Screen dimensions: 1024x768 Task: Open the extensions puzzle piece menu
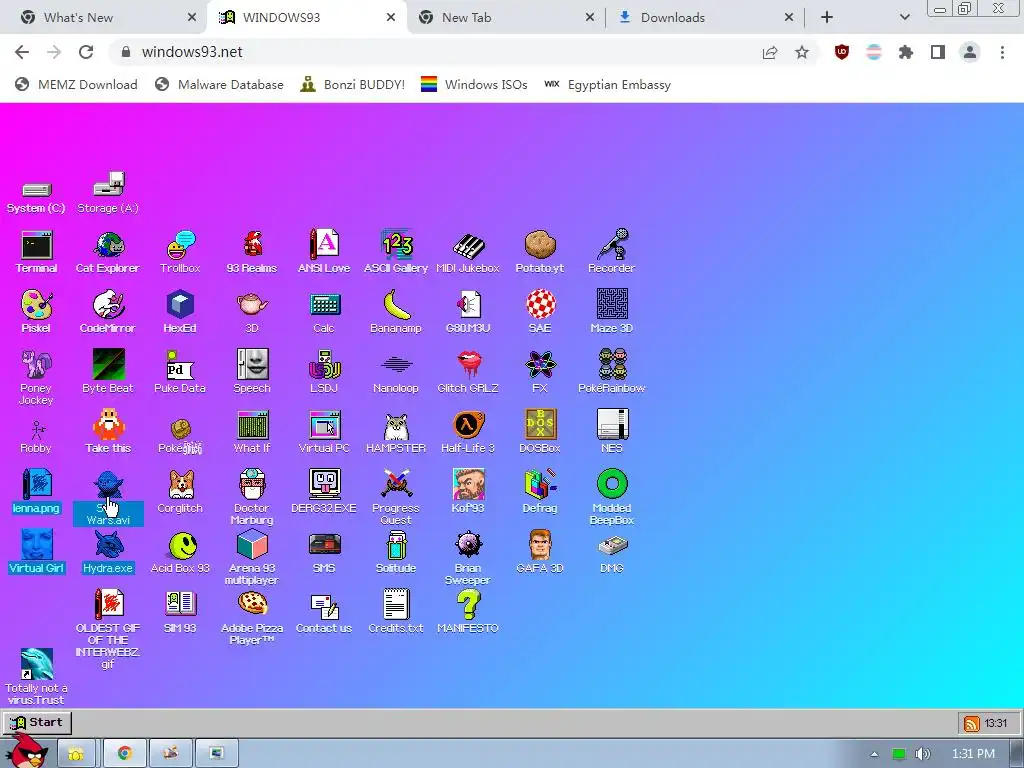[906, 52]
